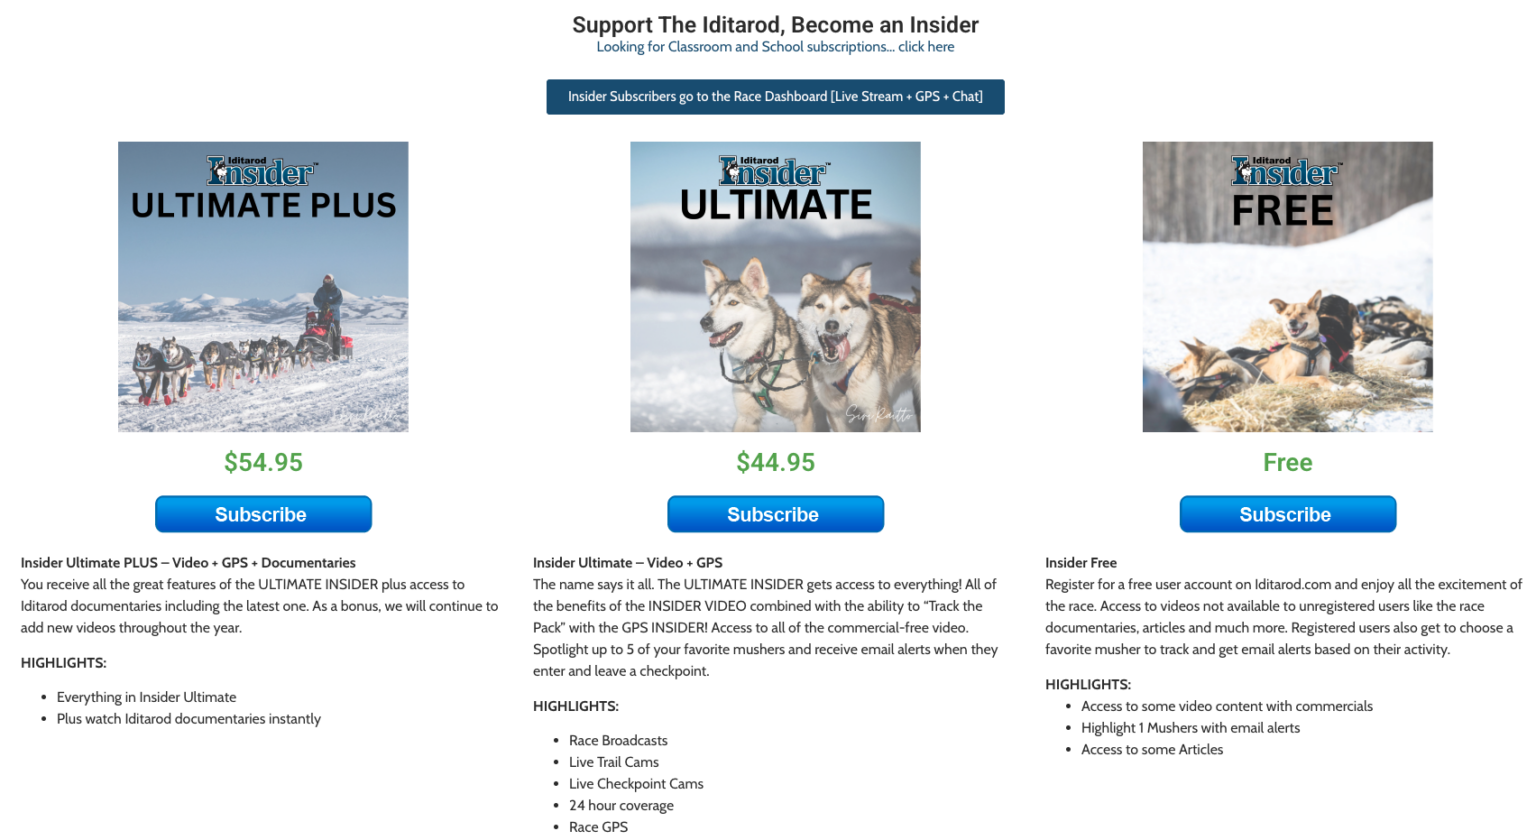Click the $54.95 price label
The width and height of the screenshot is (1536, 840).
coord(263,462)
